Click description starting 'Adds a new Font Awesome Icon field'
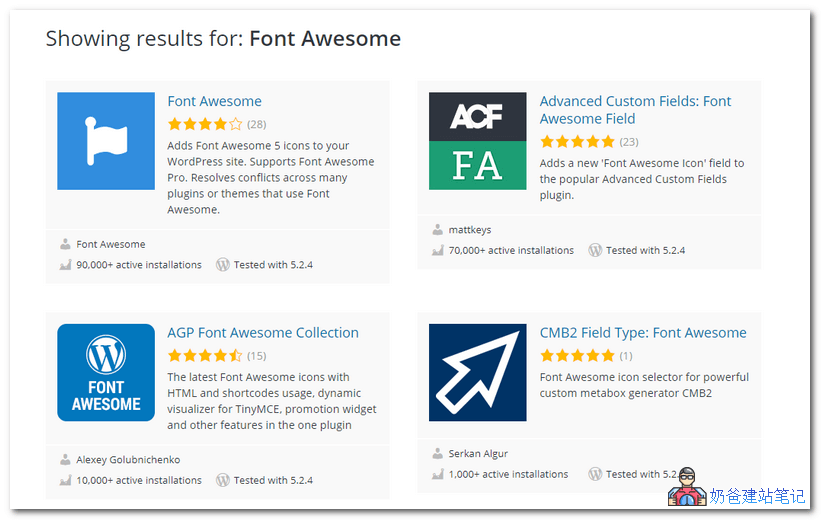Image resolution: width=821 pixels, height=520 pixels. (x=642, y=179)
